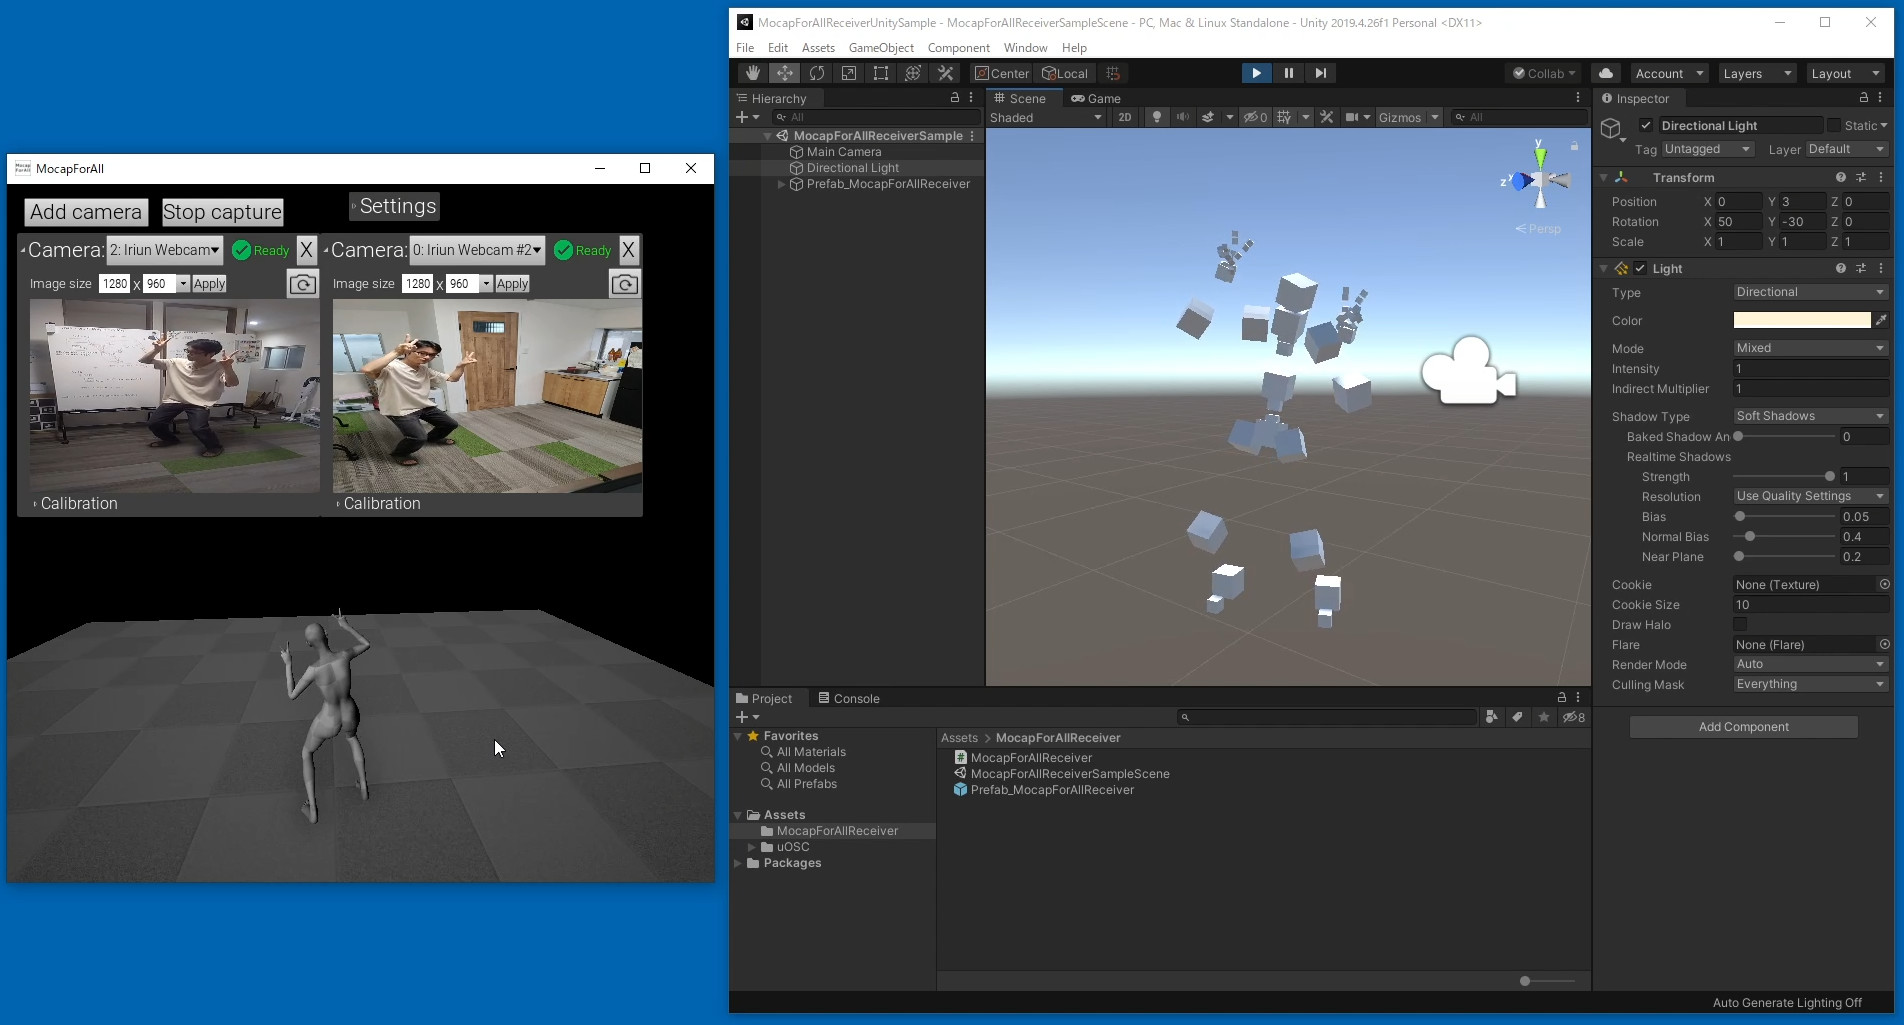This screenshot has height=1025, width=1904.
Task: Toggle scene audio in Scene view toolbar
Action: (1183, 117)
